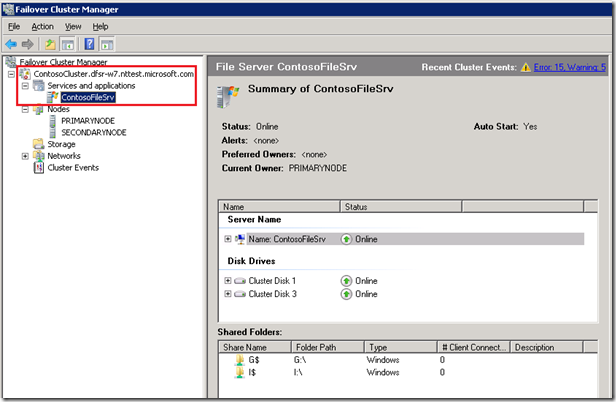Click the Back arrow toolbar icon
This screenshot has height=402, width=616.
tap(11, 44)
